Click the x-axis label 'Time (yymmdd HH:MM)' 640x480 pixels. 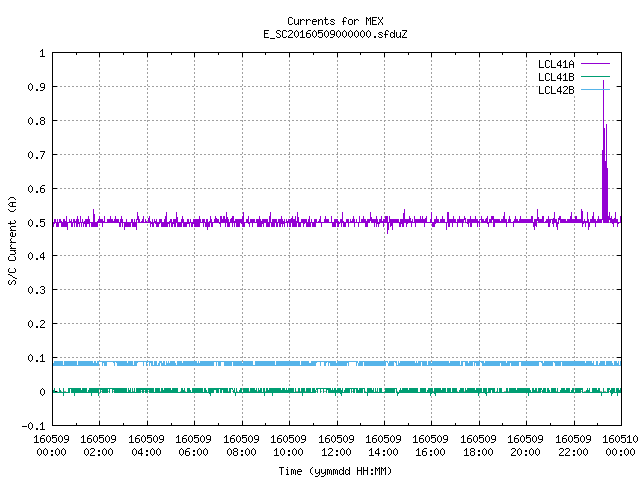click(x=335, y=471)
